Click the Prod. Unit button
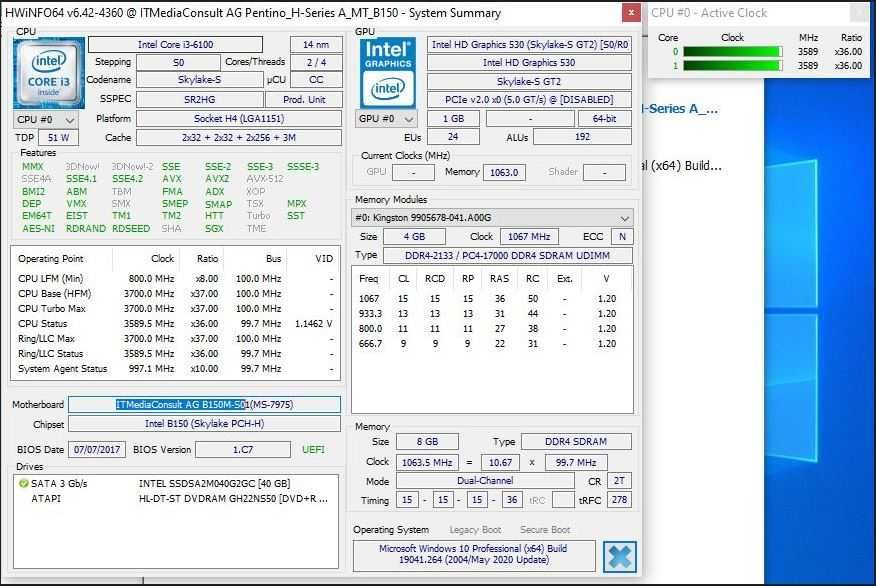Screen dimensions: 876x586 [304, 99]
